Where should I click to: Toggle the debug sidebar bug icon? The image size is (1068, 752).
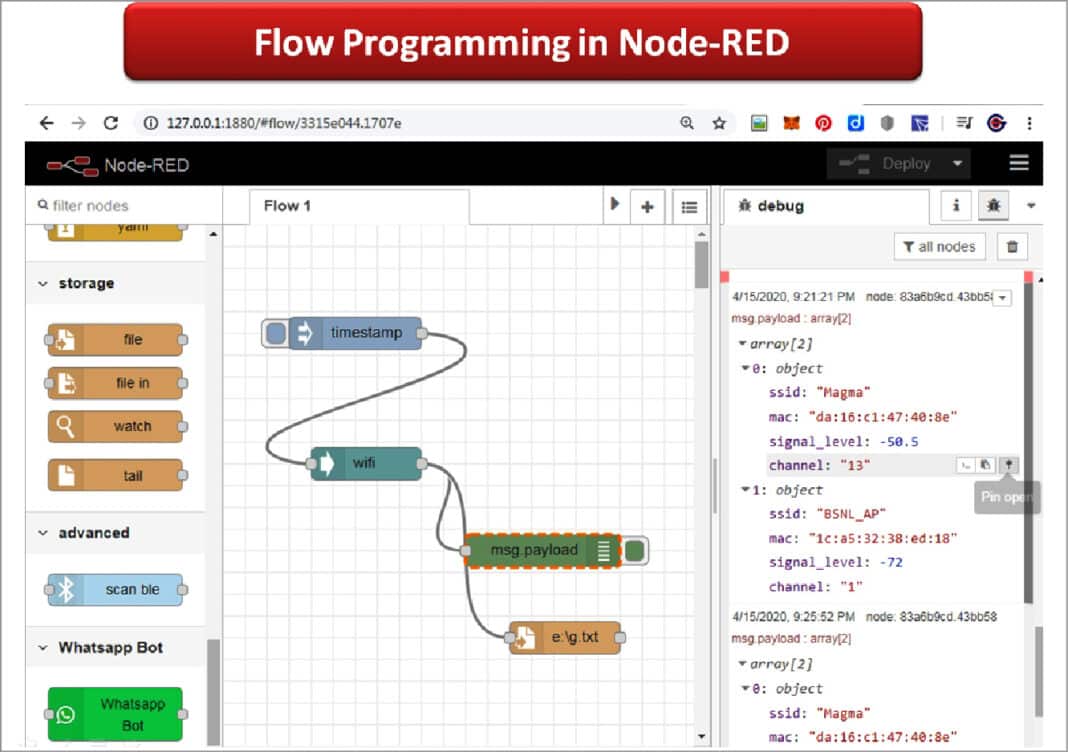(x=993, y=206)
